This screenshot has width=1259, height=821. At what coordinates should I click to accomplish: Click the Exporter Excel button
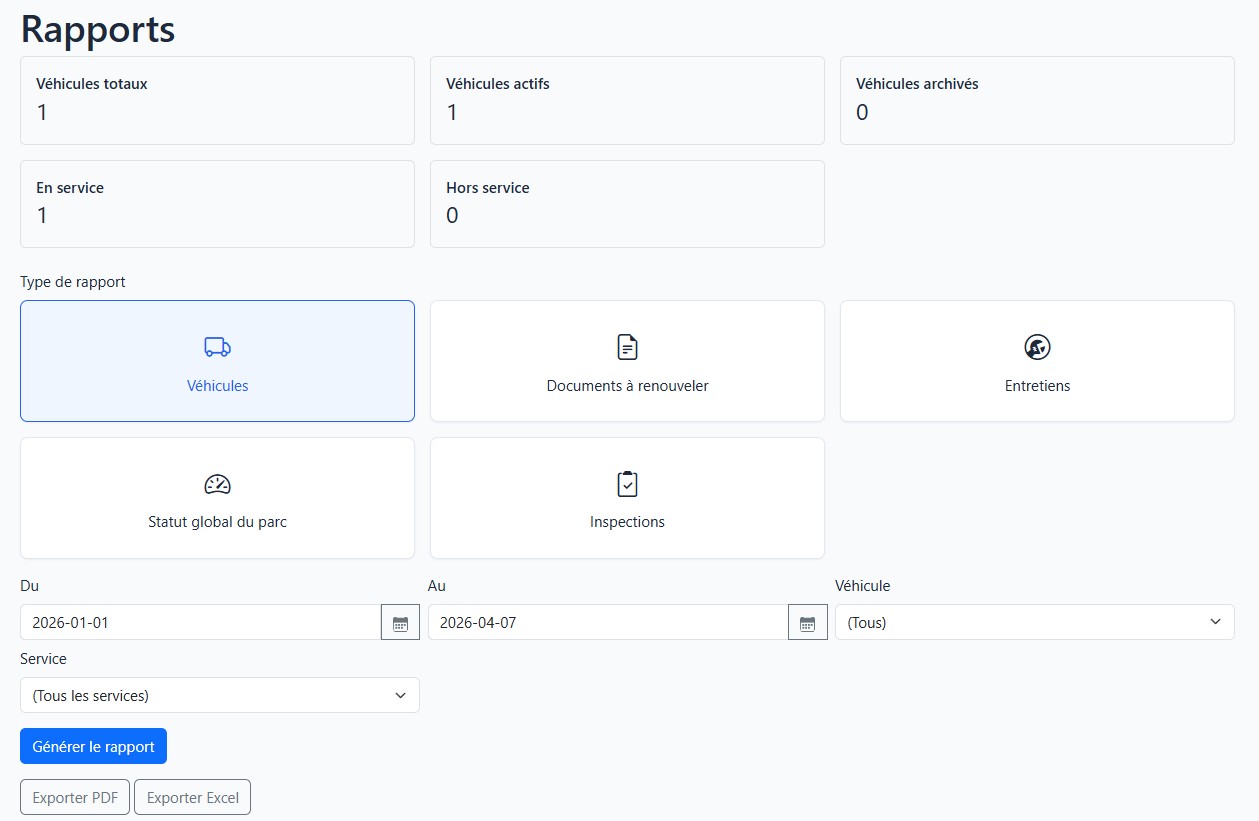(192, 797)
